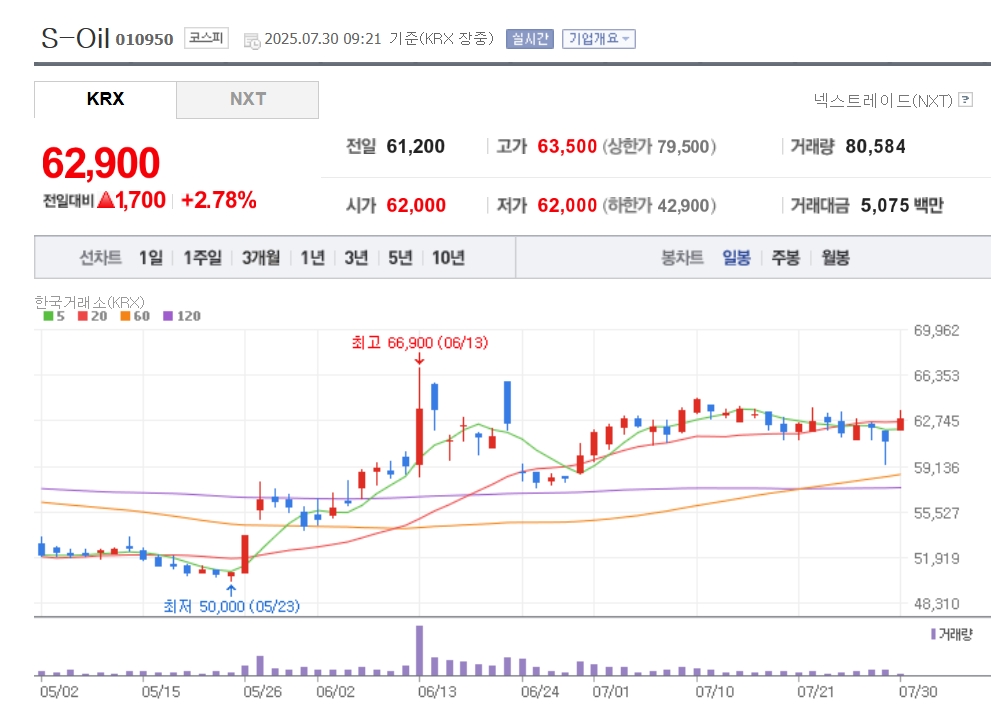
Task: Select the 월봉 monthly candle chart
Action: (x=836, y=258)
